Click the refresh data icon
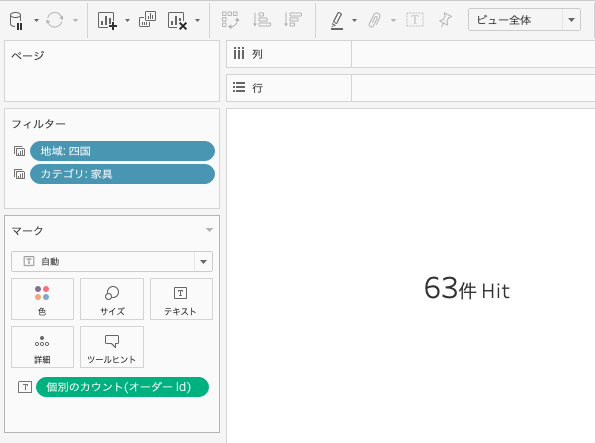This screenshot has width=595, height=443. [55, 20]
